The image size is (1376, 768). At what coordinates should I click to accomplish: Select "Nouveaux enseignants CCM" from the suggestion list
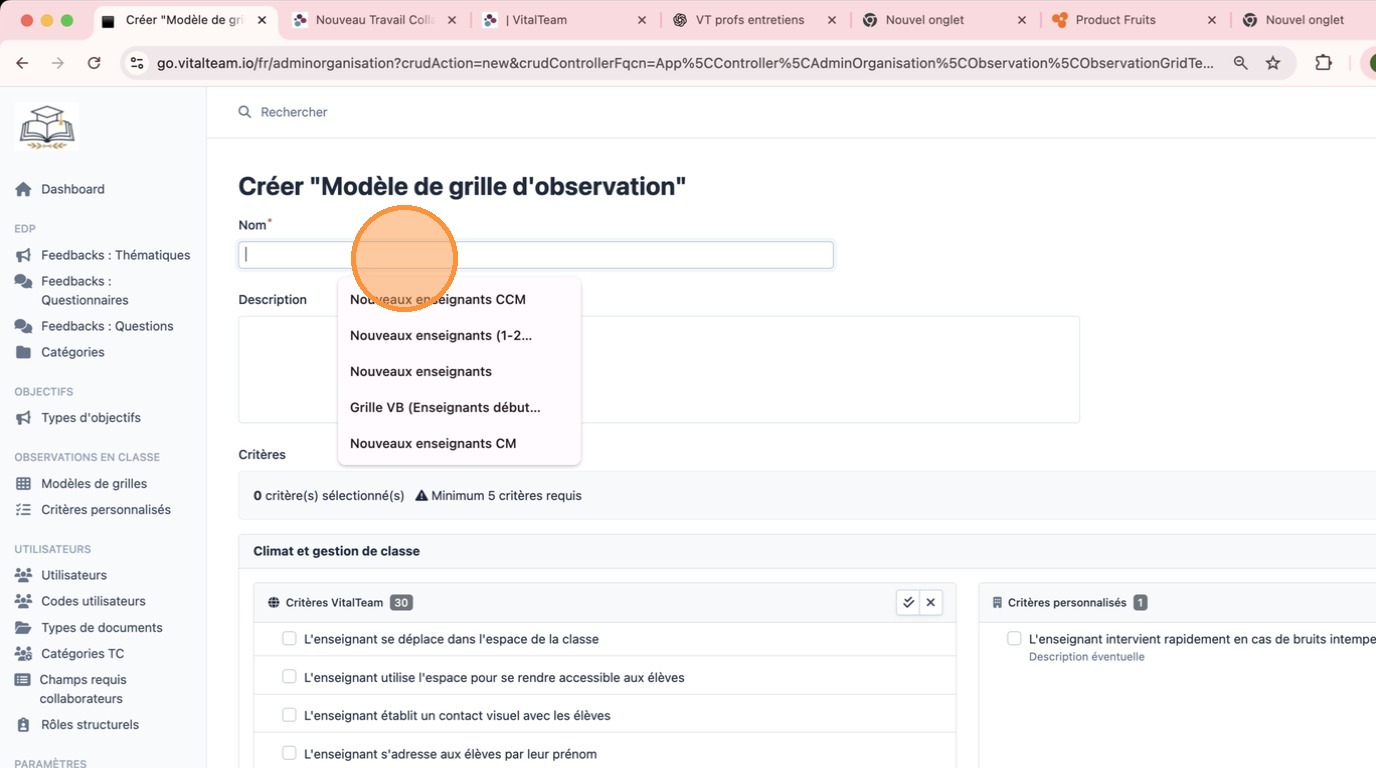pos(438,300)
